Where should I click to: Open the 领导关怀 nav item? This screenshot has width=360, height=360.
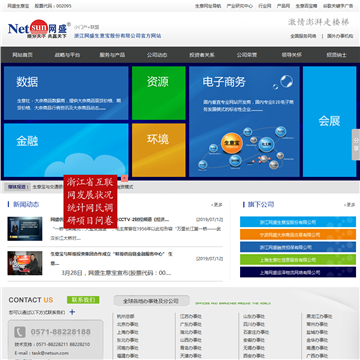[x=292, y=55]
